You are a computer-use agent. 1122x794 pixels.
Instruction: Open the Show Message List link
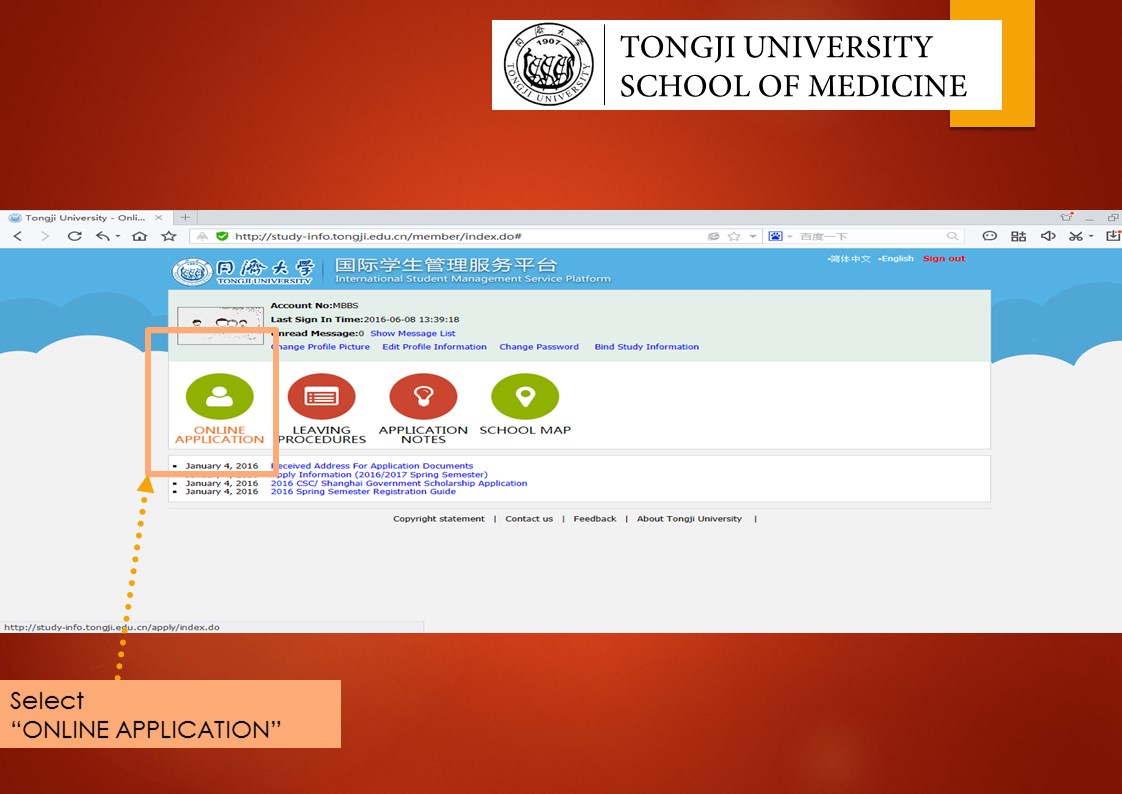[413, 333]
